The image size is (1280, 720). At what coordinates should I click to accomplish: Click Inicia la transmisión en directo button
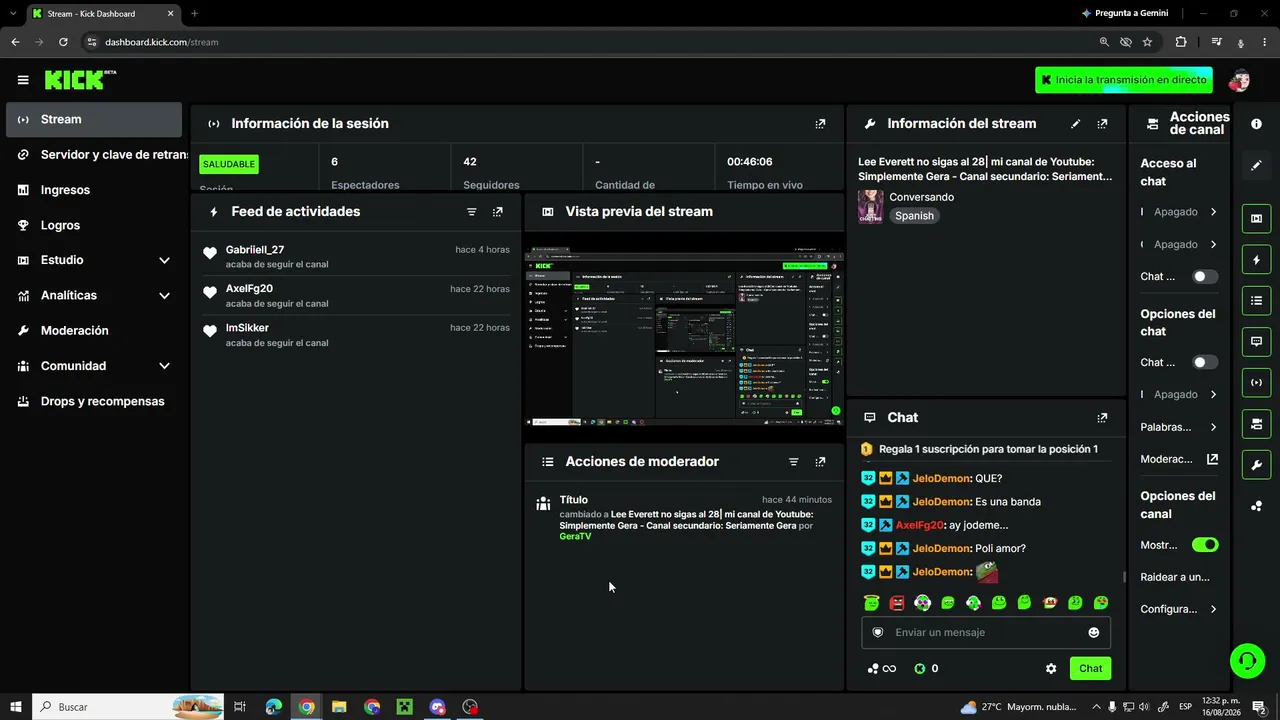pos(1124,80)
